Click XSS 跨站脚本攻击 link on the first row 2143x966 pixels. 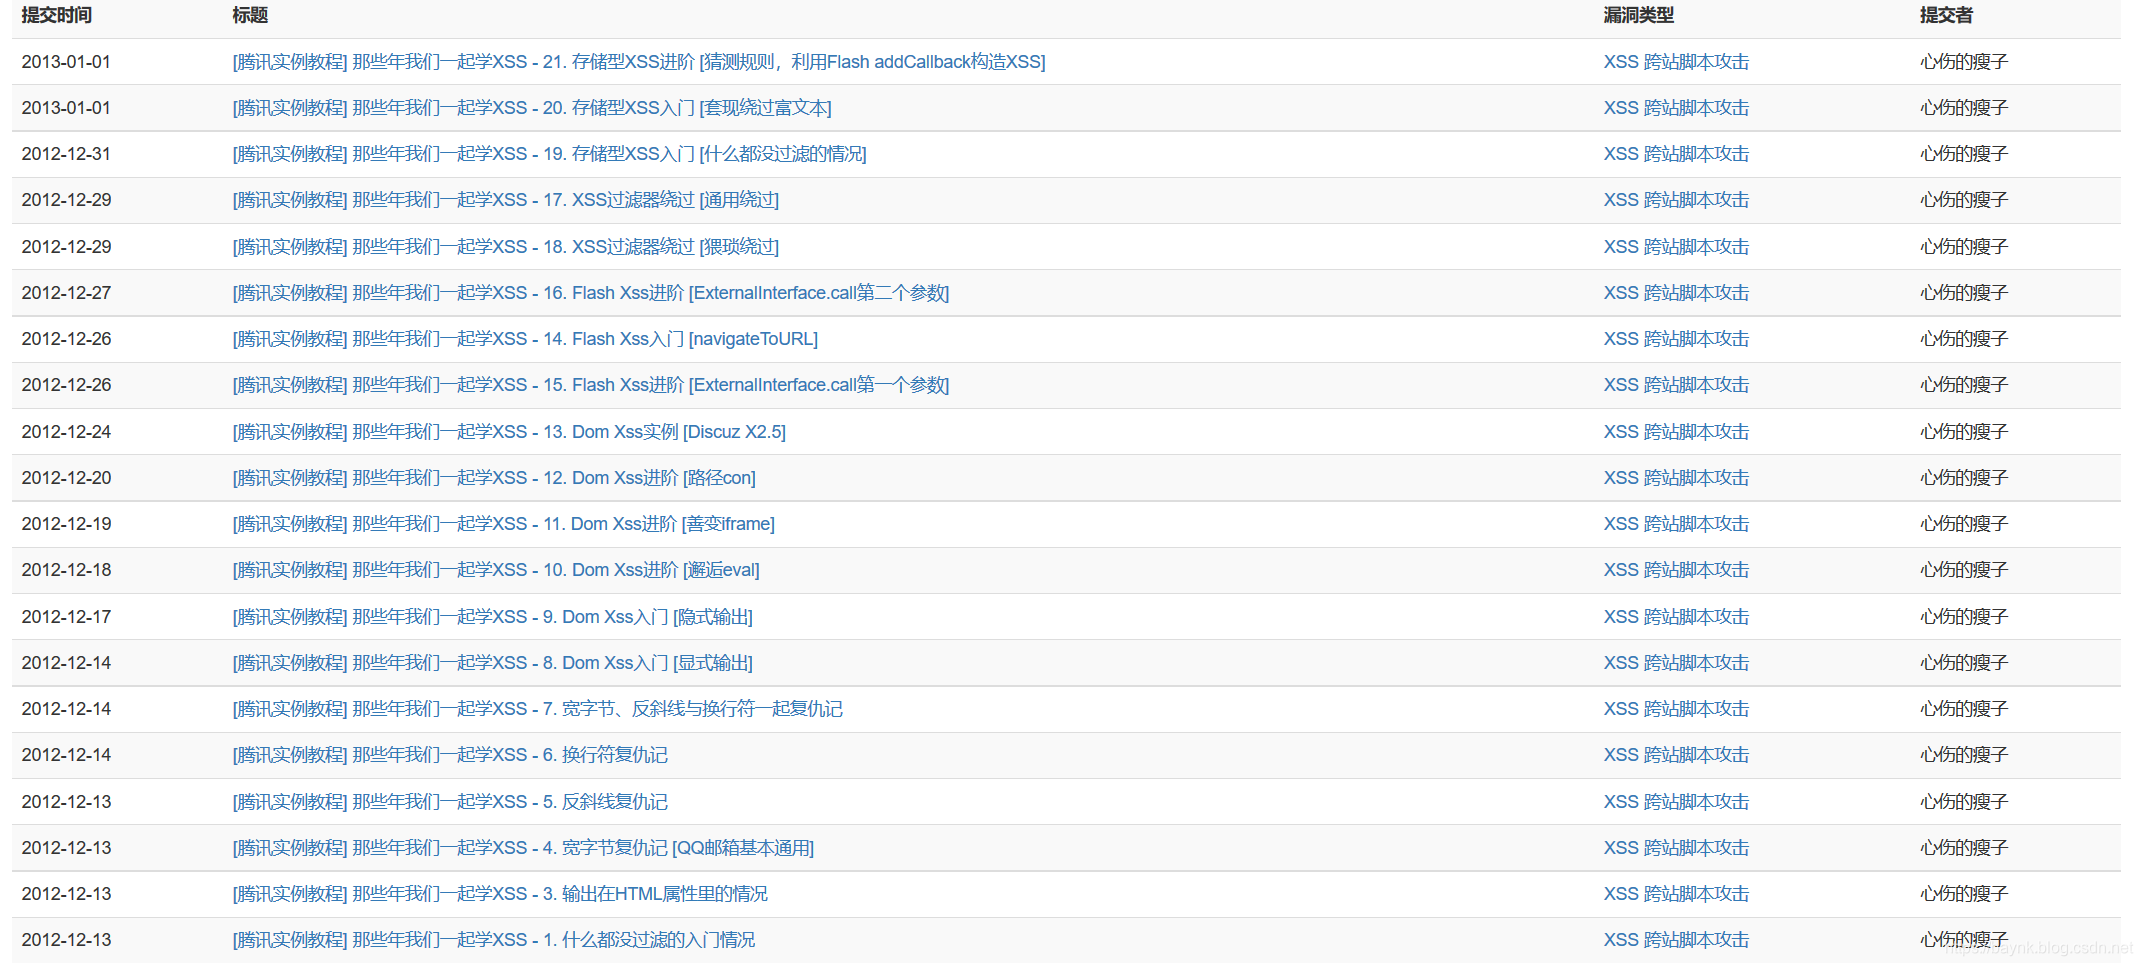coord(1676,62)
